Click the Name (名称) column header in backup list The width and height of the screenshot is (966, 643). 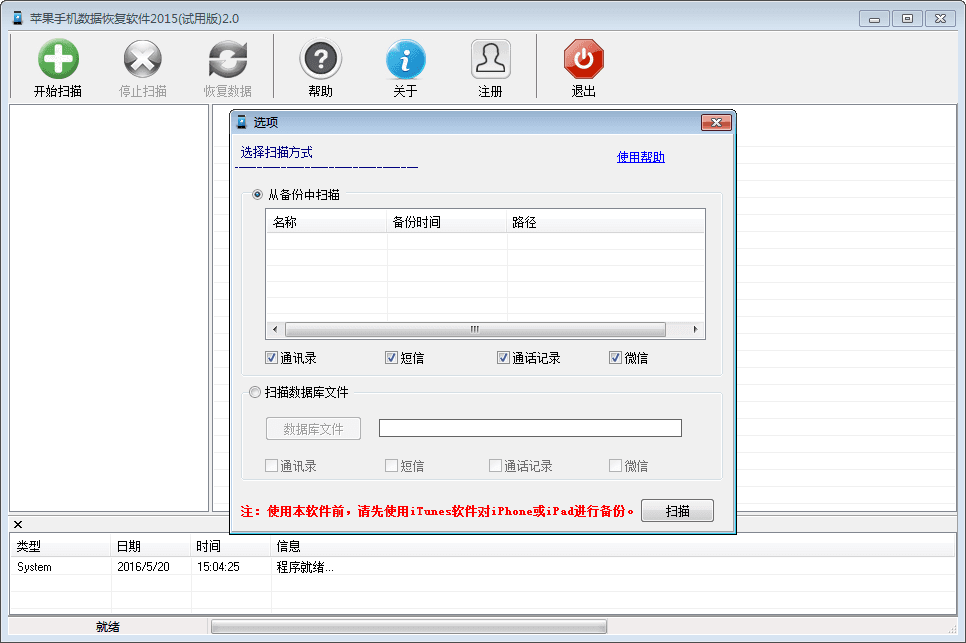pos(325,222)
